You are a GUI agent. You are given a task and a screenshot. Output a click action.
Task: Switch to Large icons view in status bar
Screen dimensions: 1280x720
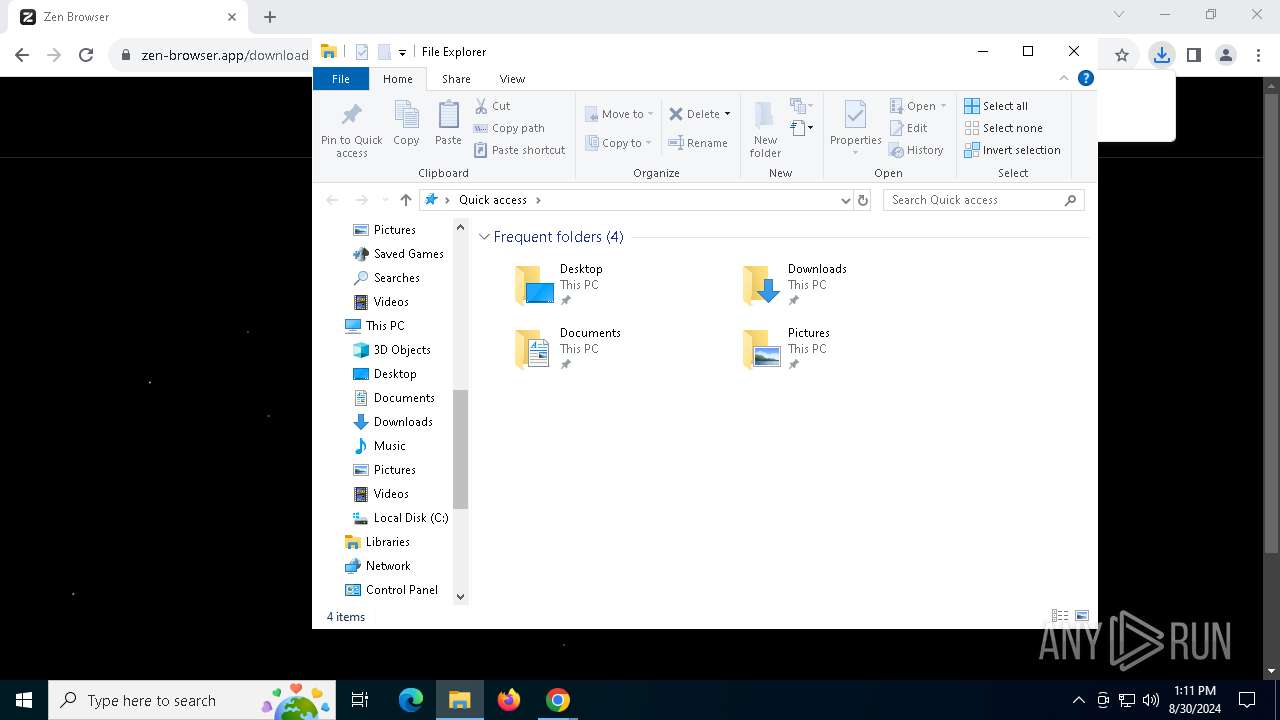point(1082,617)
